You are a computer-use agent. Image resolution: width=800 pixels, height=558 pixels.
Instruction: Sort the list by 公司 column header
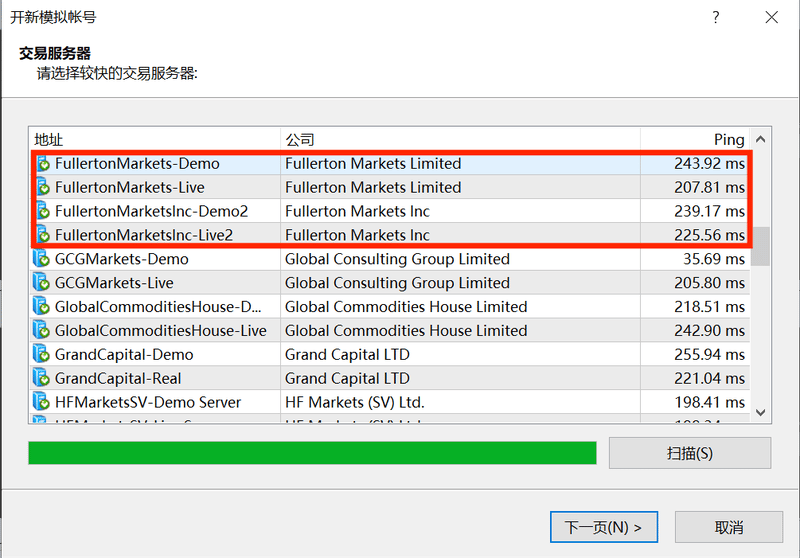pos(460,140)
